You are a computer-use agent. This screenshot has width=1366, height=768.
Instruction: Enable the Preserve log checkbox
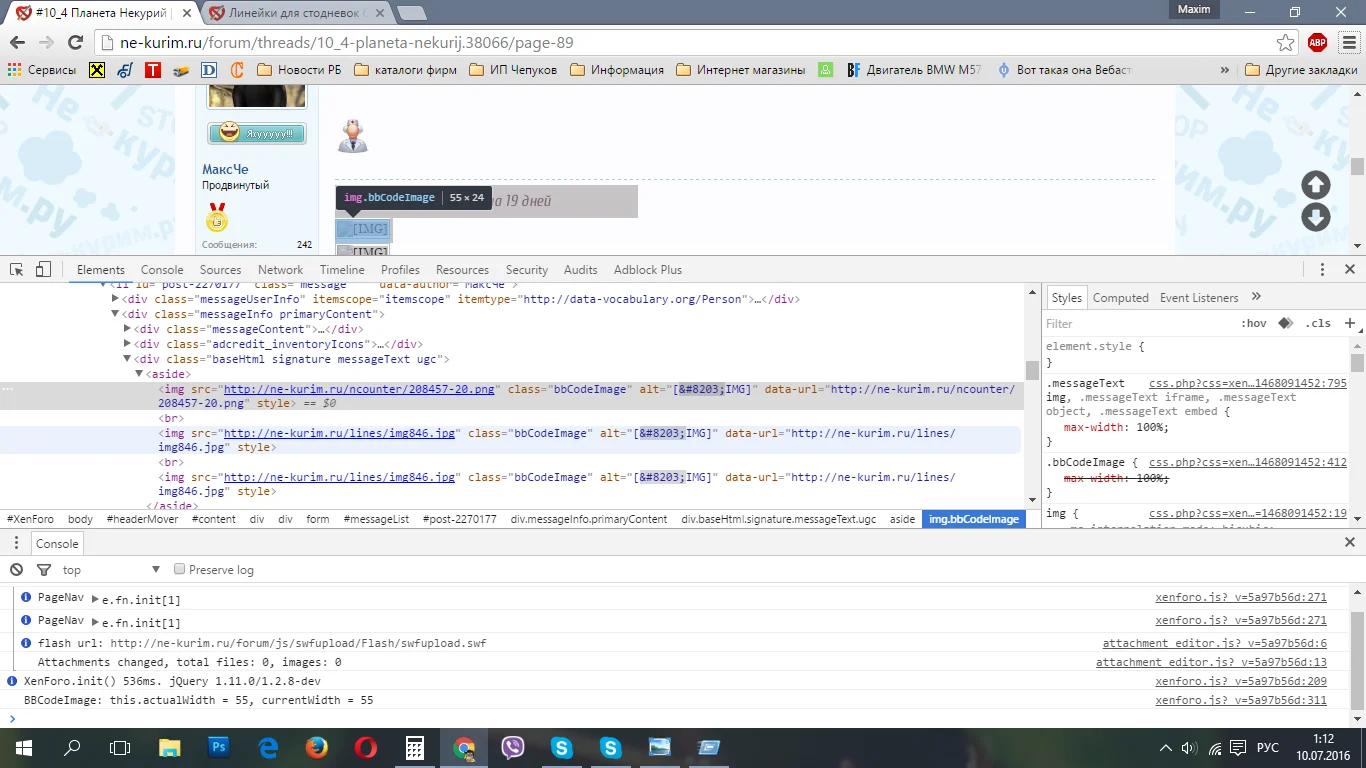(180, 570)
